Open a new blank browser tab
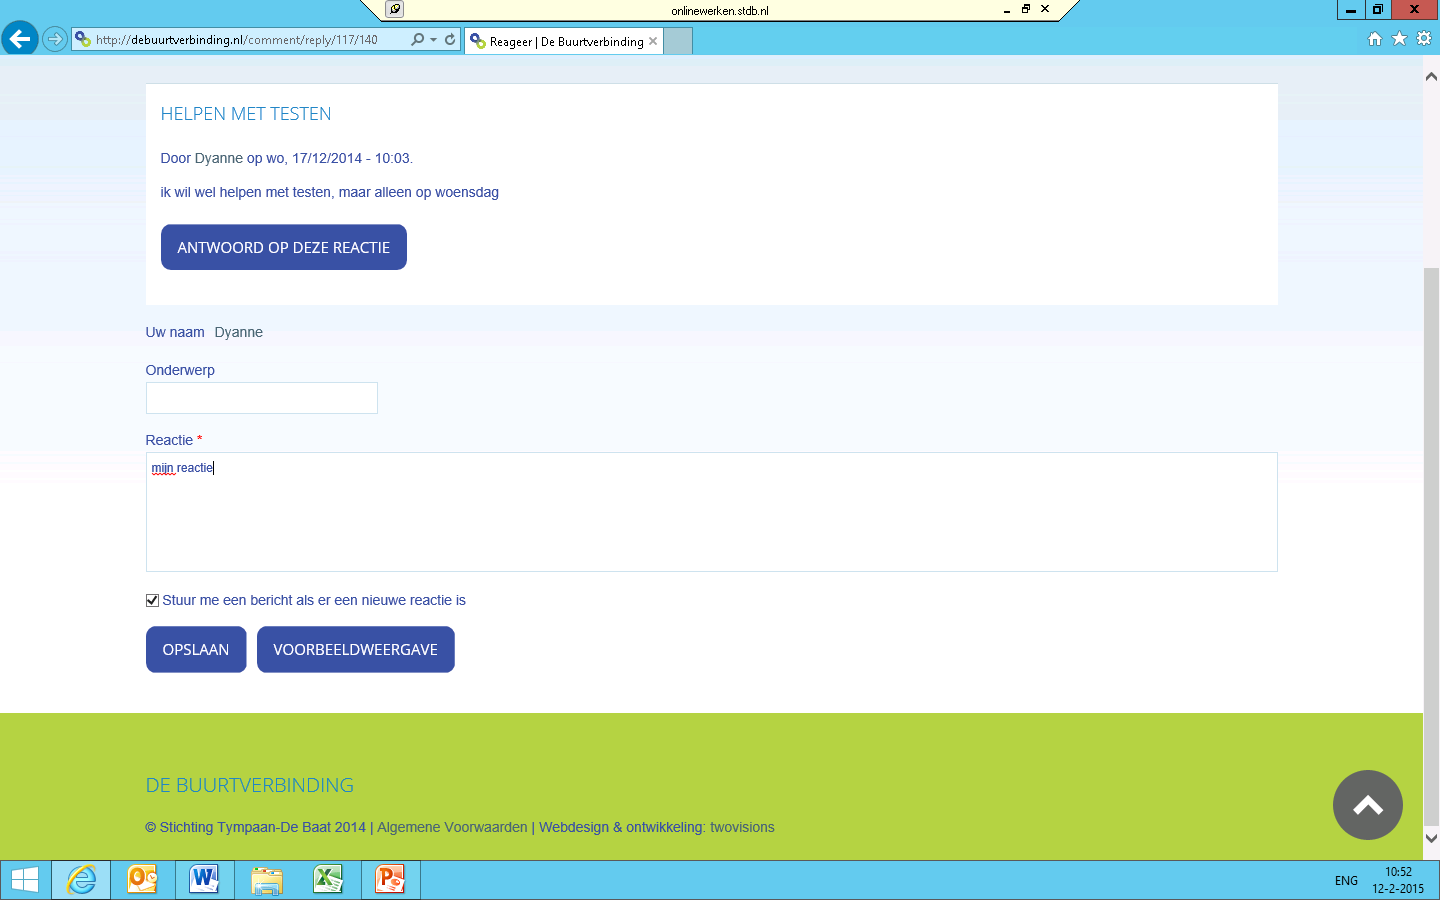The height and width of the screenshot is (900, 1440). coord(678,41)
